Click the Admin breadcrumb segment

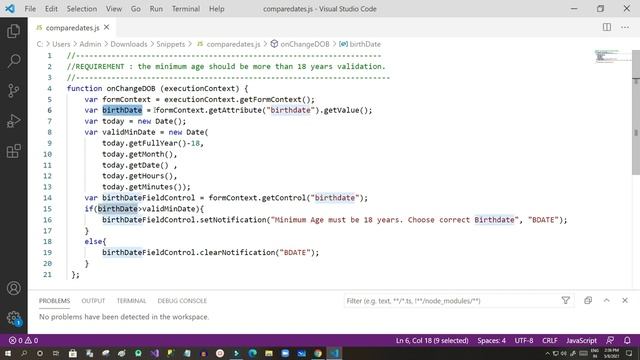90,44
